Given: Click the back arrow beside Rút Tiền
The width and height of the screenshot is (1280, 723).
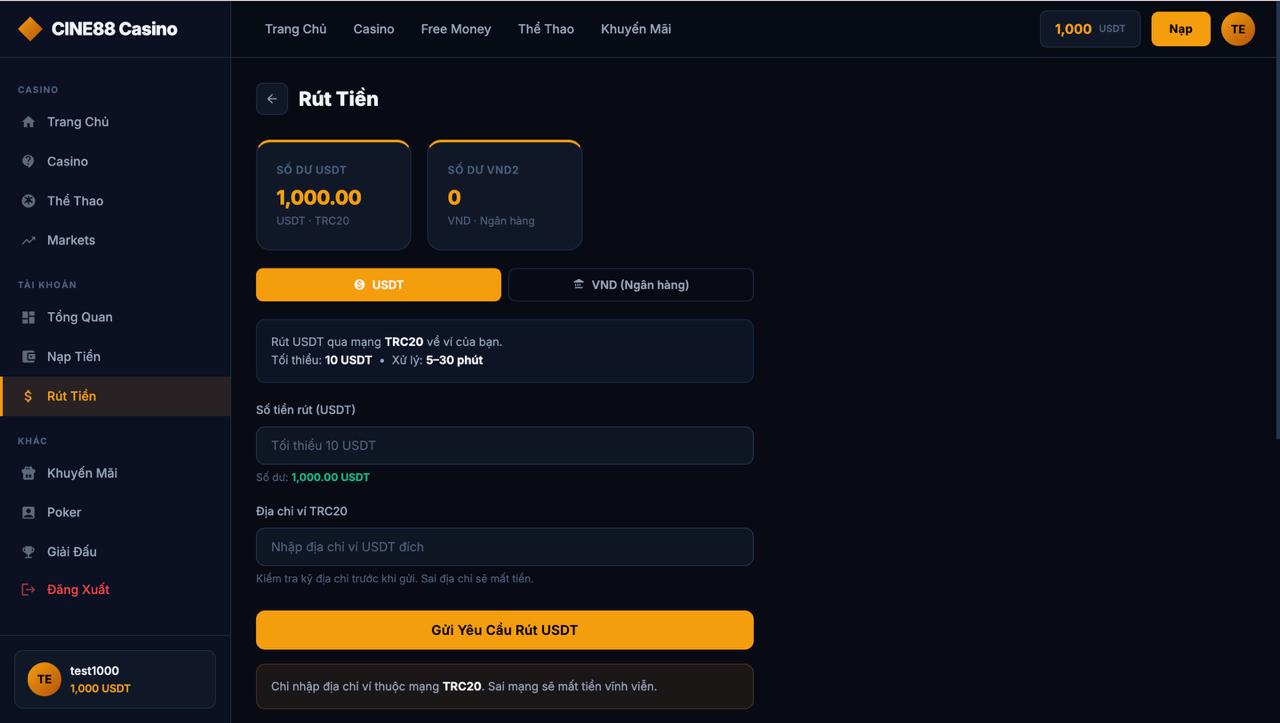Looking at the screenshot, I should (272, 99).
